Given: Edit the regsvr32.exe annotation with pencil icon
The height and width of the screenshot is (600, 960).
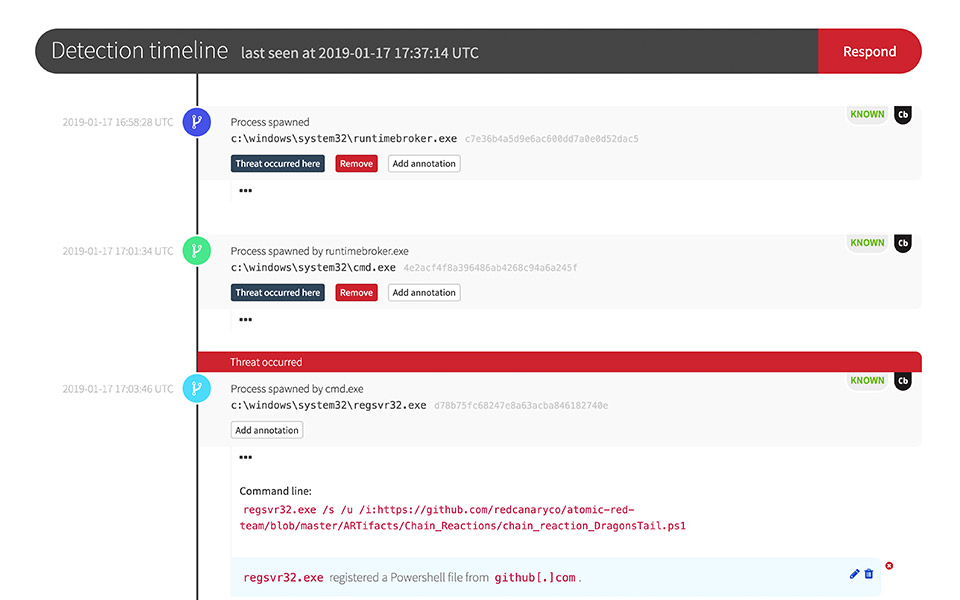Looking at the screenshot, I should tap(854, 574).
